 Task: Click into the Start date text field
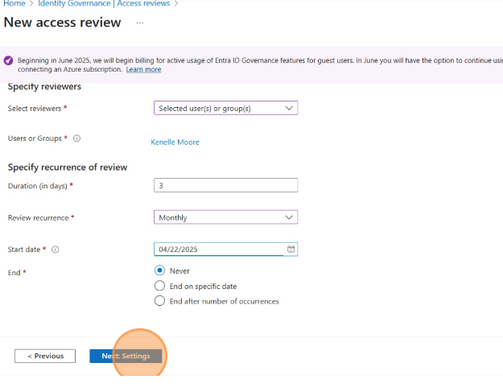pyautogui.click(x=218, y=249)
